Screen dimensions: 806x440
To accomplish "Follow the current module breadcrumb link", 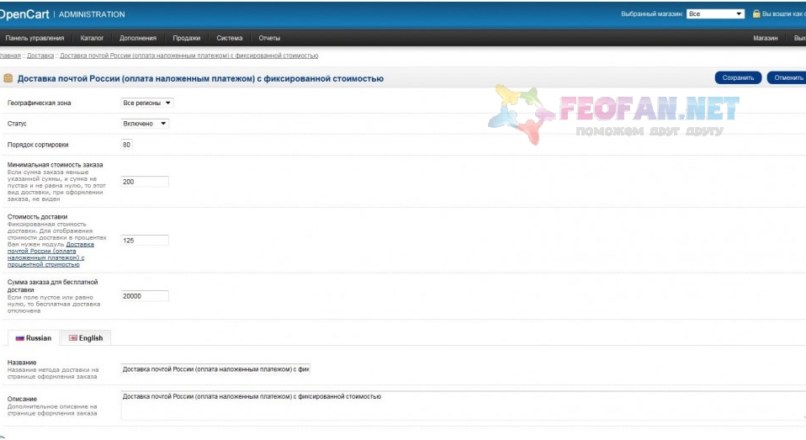I will [x=189, y=56].
